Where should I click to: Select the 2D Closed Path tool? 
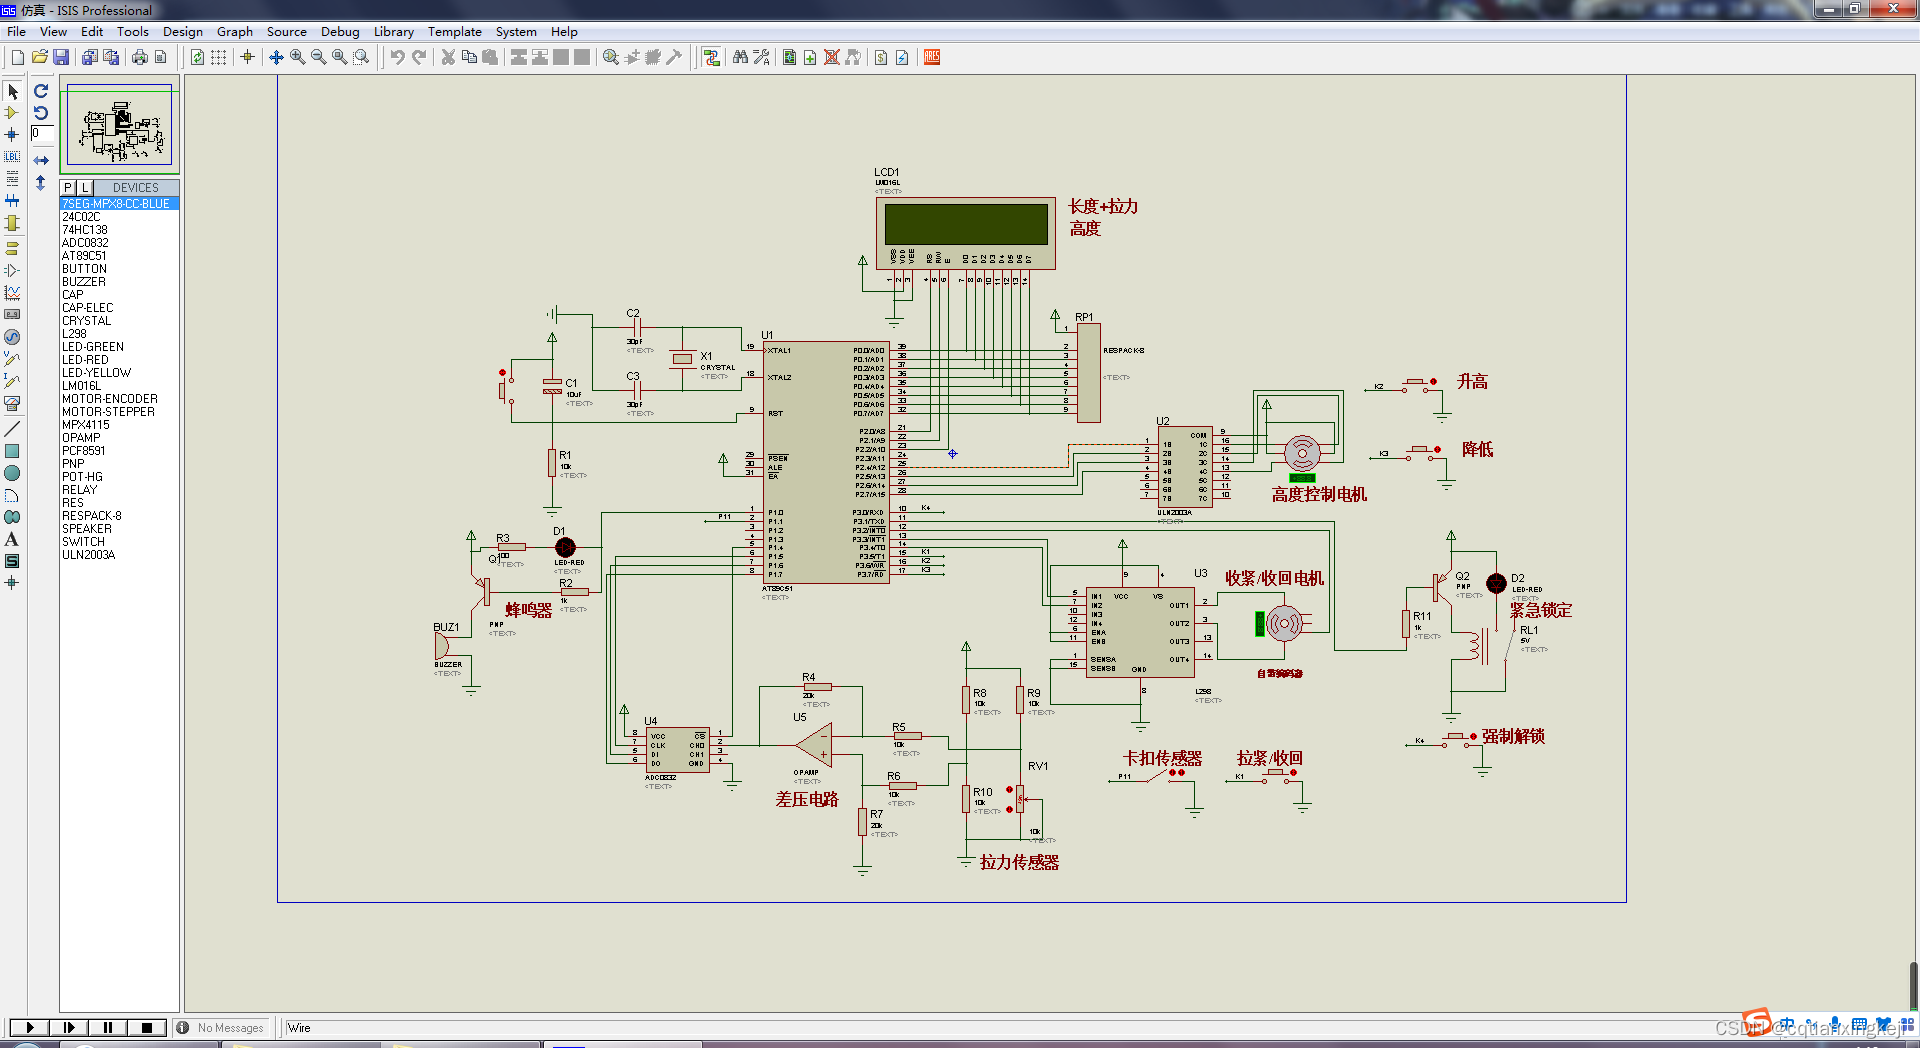click(12, 517)
